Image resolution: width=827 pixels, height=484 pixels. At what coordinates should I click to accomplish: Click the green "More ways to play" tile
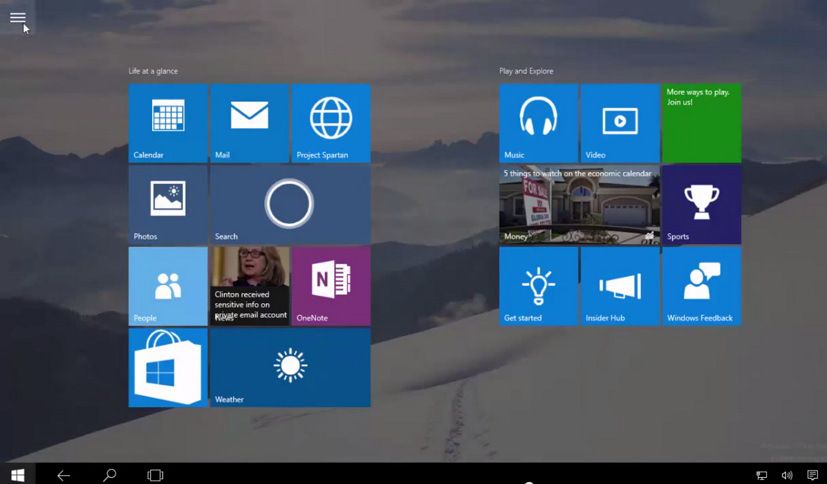click(x=701, y=123)
